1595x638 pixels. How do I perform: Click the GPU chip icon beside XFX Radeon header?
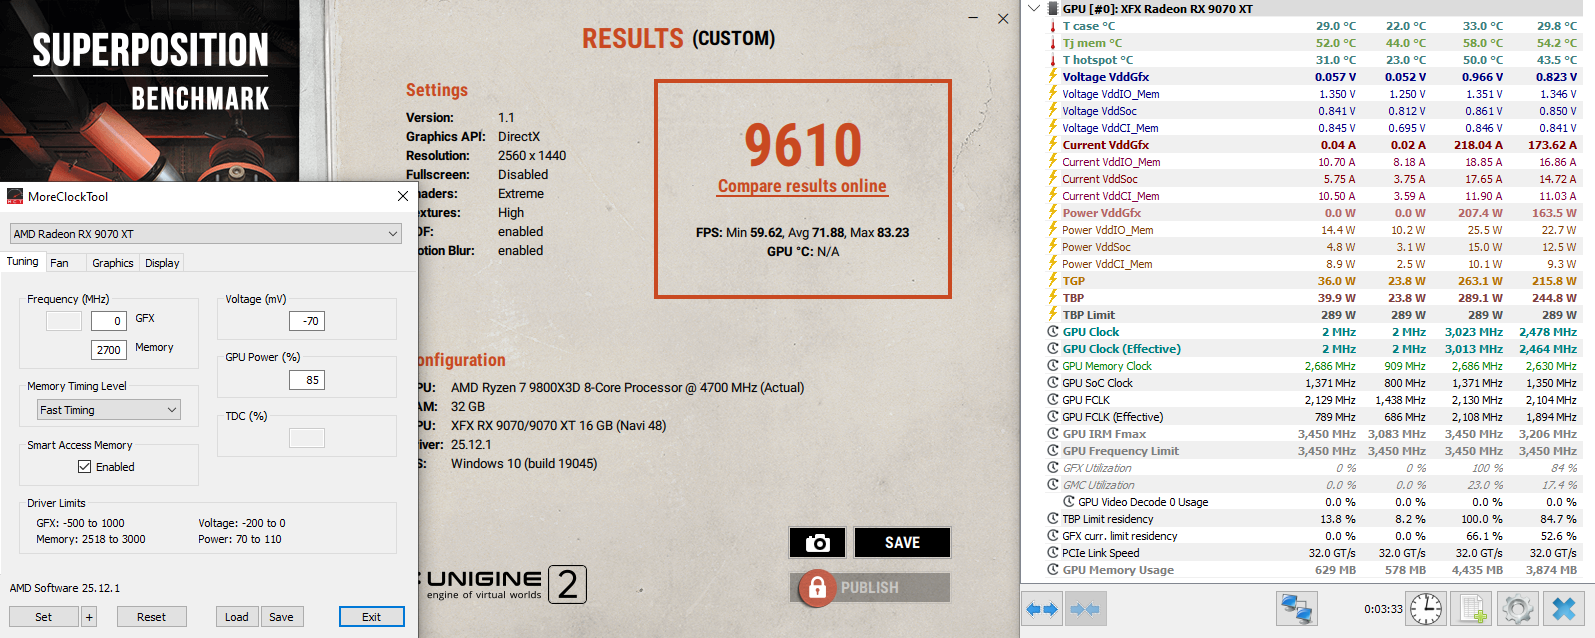pyautogui.click(x=1053, y=9)
